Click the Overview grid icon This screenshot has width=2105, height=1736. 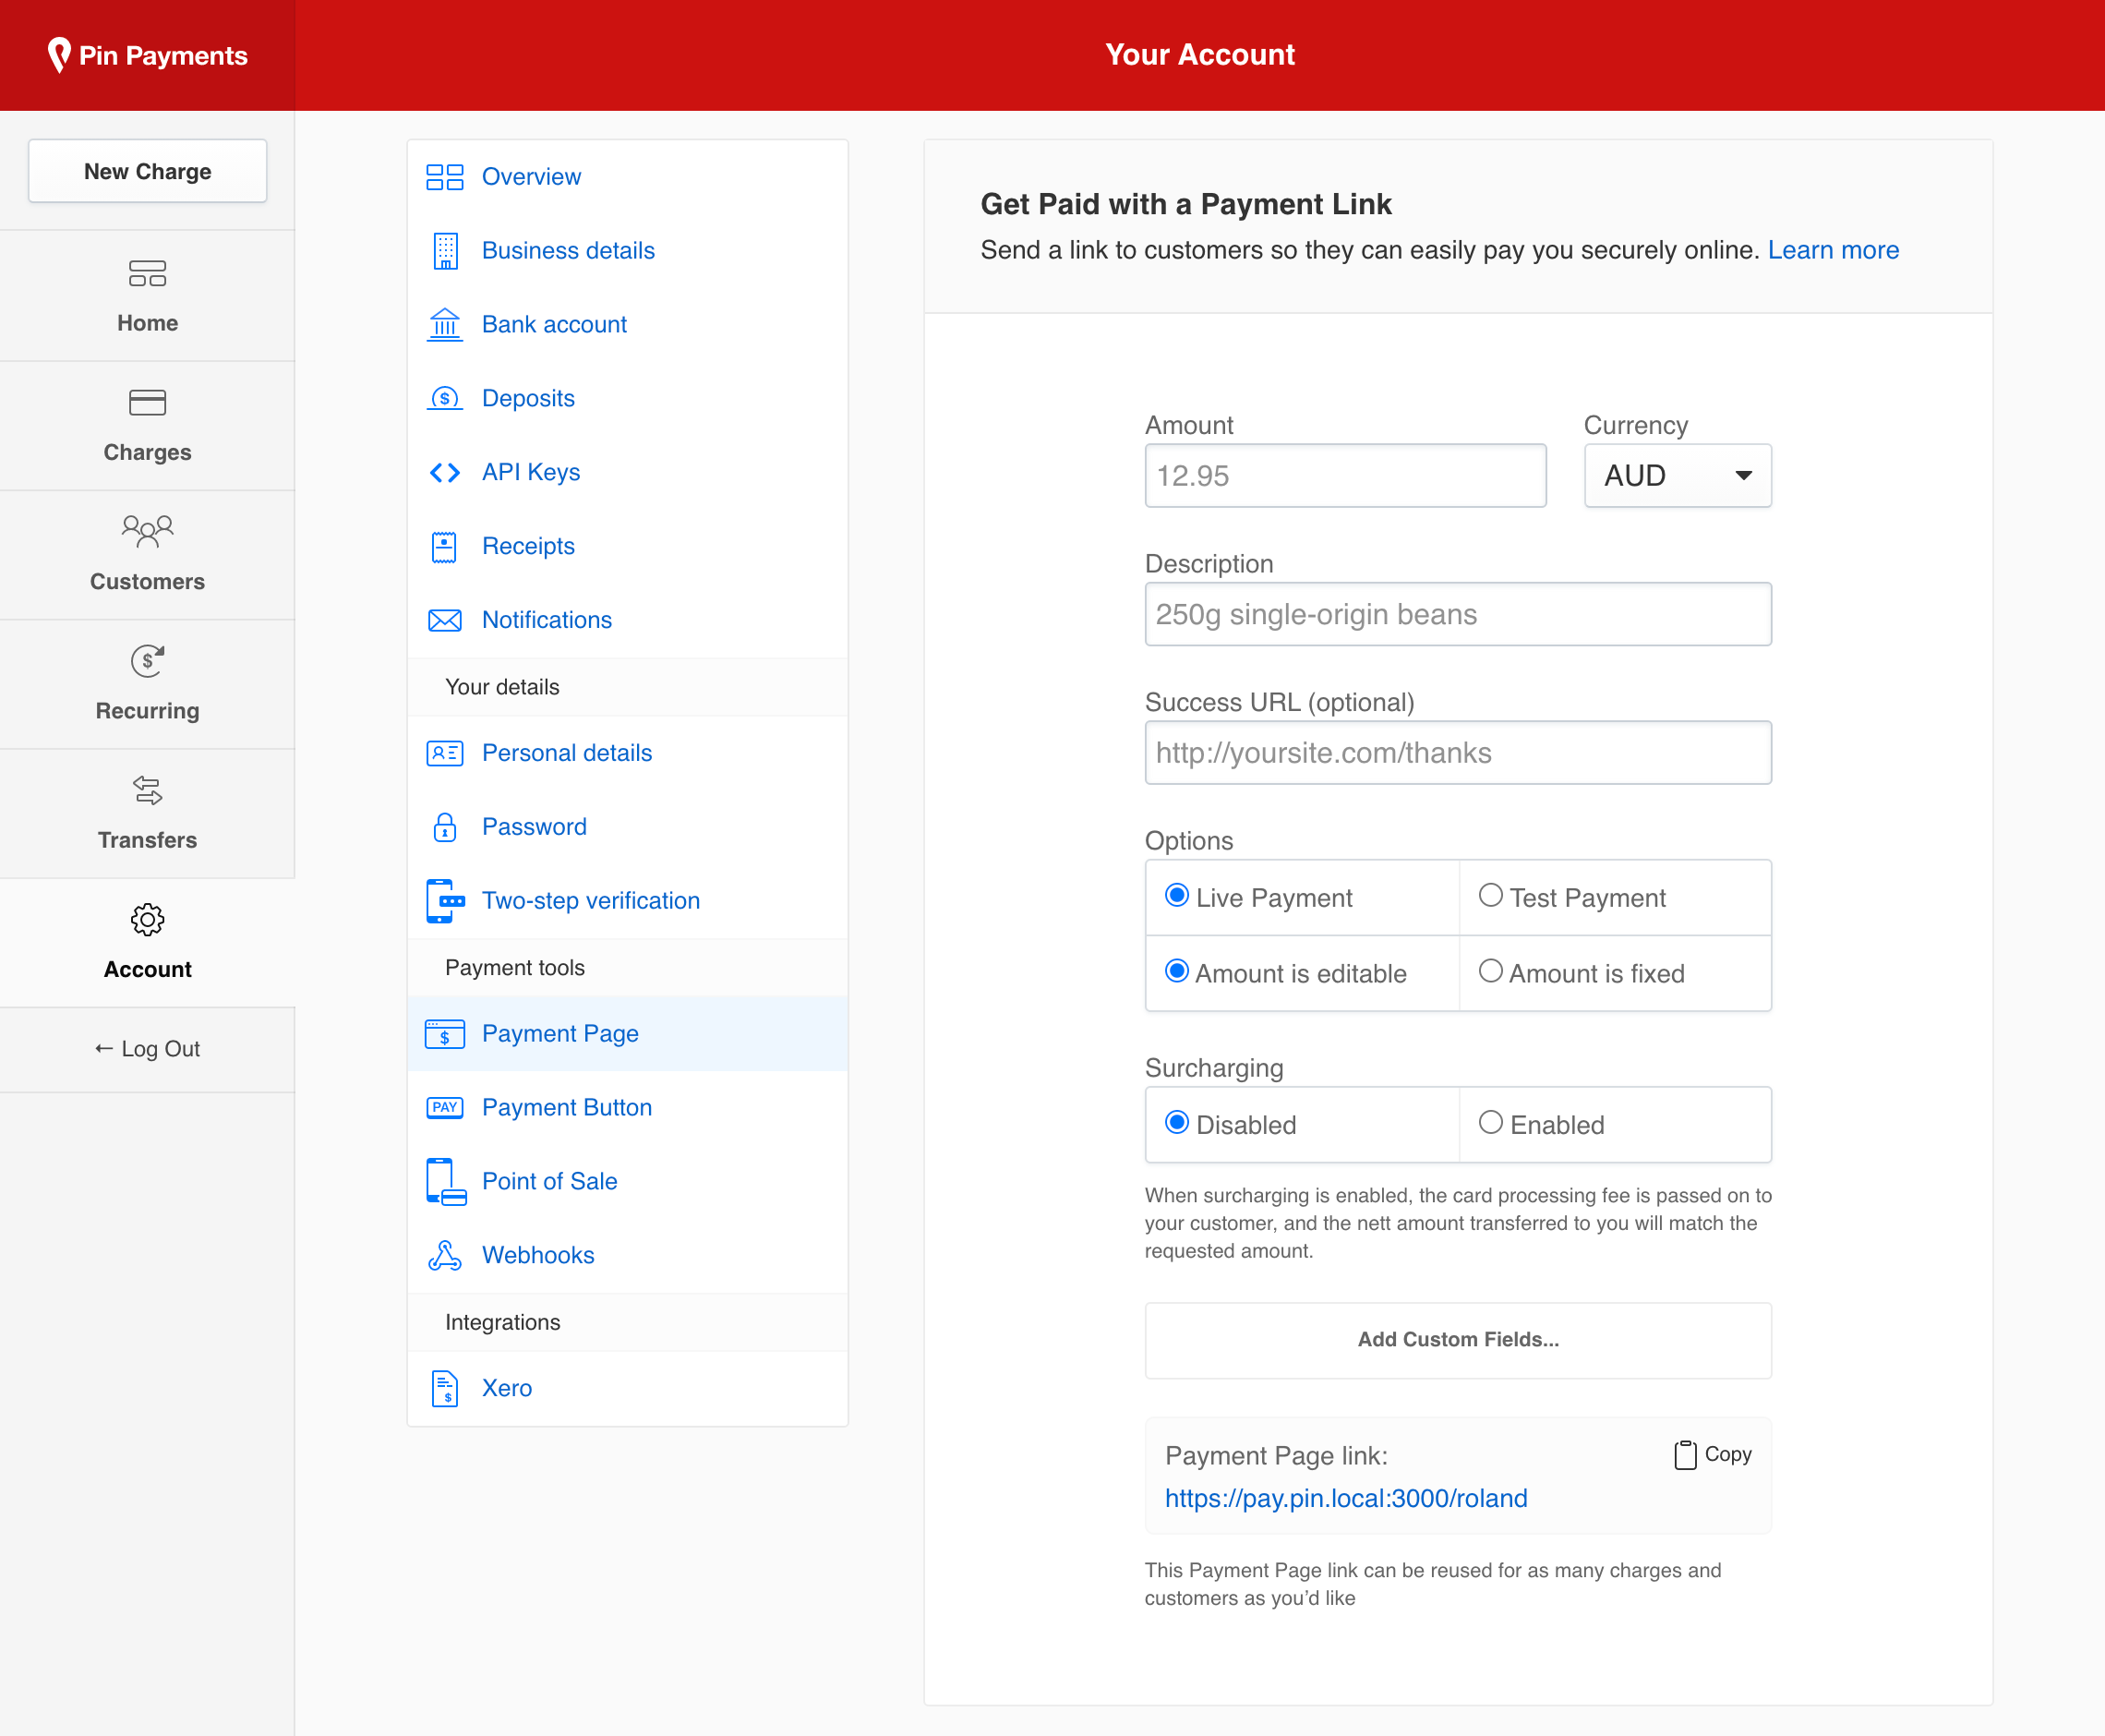(x=445, y=177)
